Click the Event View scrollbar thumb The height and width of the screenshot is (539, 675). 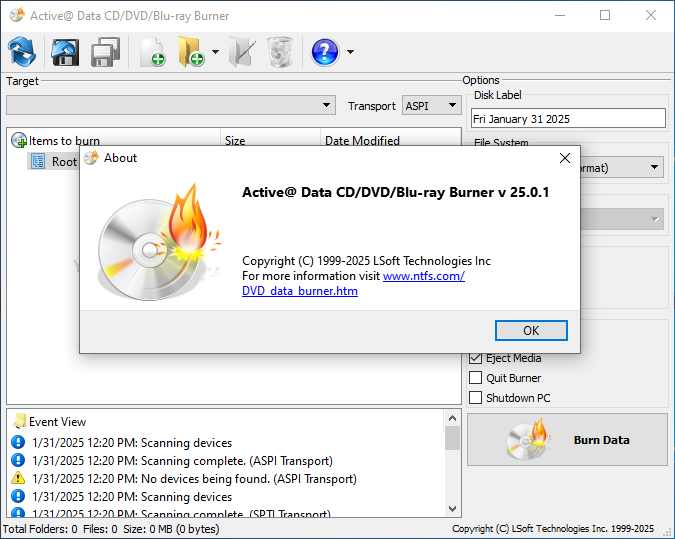click(452, 438)
